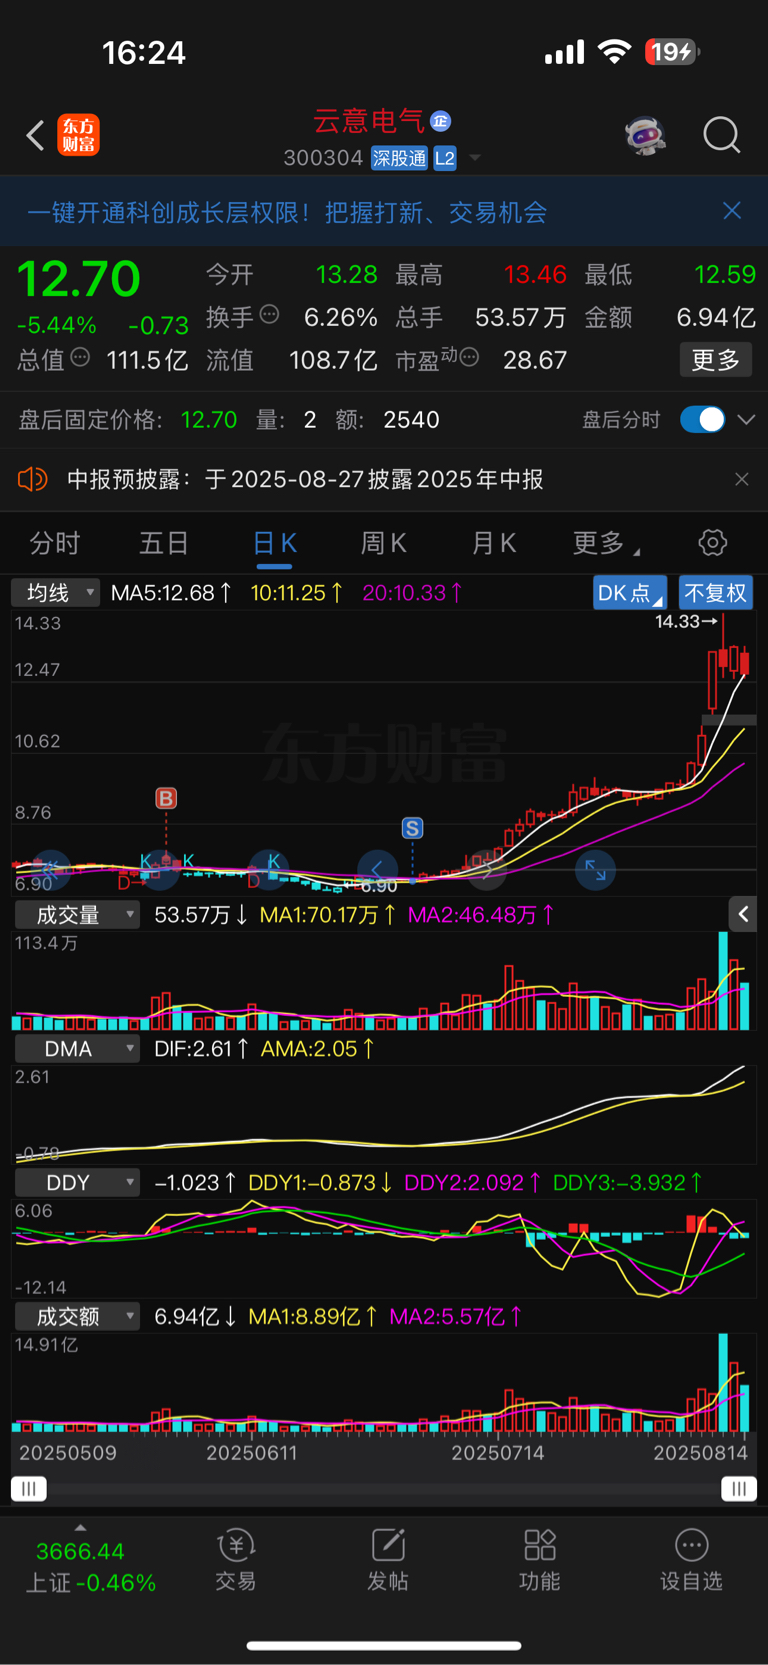This screenshot has height=1665, width=768.
Task: Tap the 更多 quote details button
Action: [716, 360]
